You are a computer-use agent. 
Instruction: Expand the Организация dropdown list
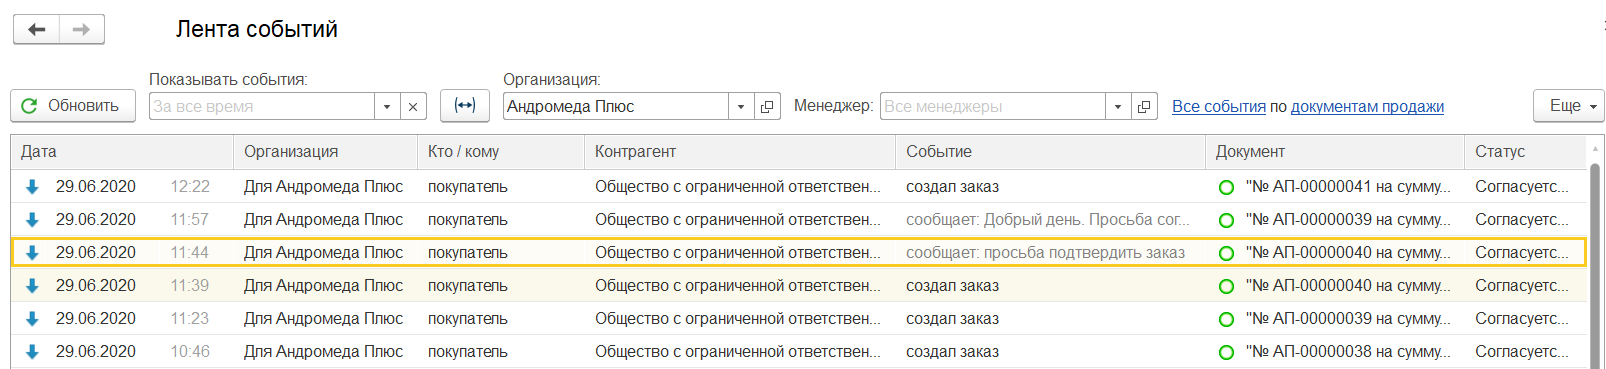pos(741,106)
